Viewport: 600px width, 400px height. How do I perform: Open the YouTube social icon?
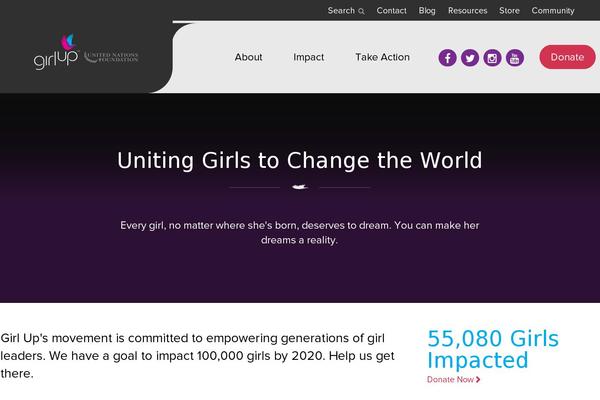point(515,57)
